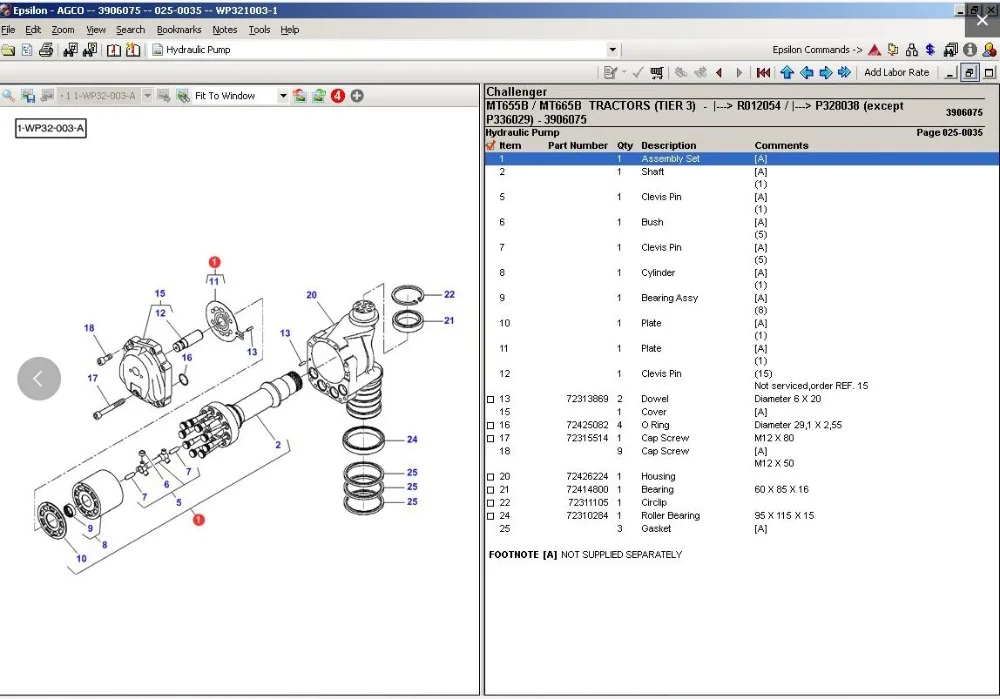Open the Notes menu
This screenshot has height=699, width=1000.
(224, 29)
